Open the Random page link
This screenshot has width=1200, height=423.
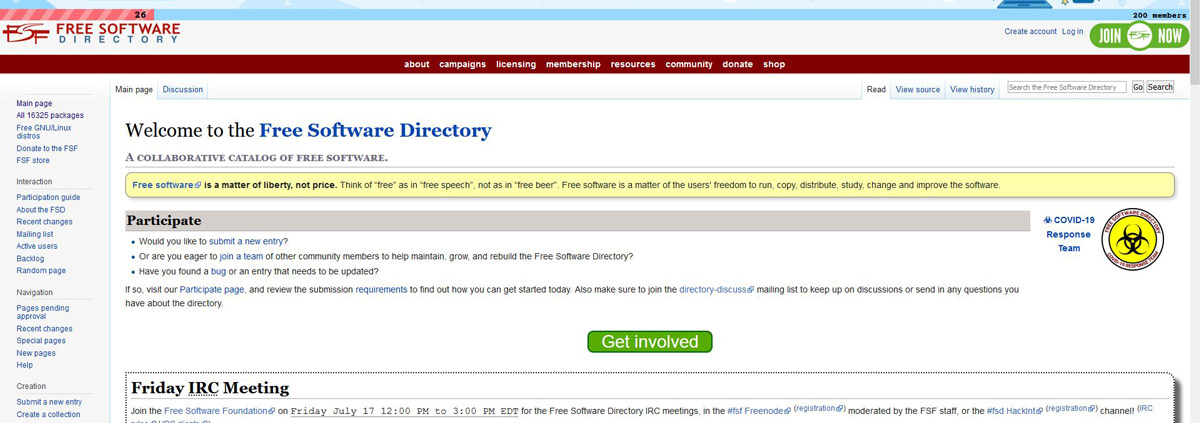pos(41,270)
